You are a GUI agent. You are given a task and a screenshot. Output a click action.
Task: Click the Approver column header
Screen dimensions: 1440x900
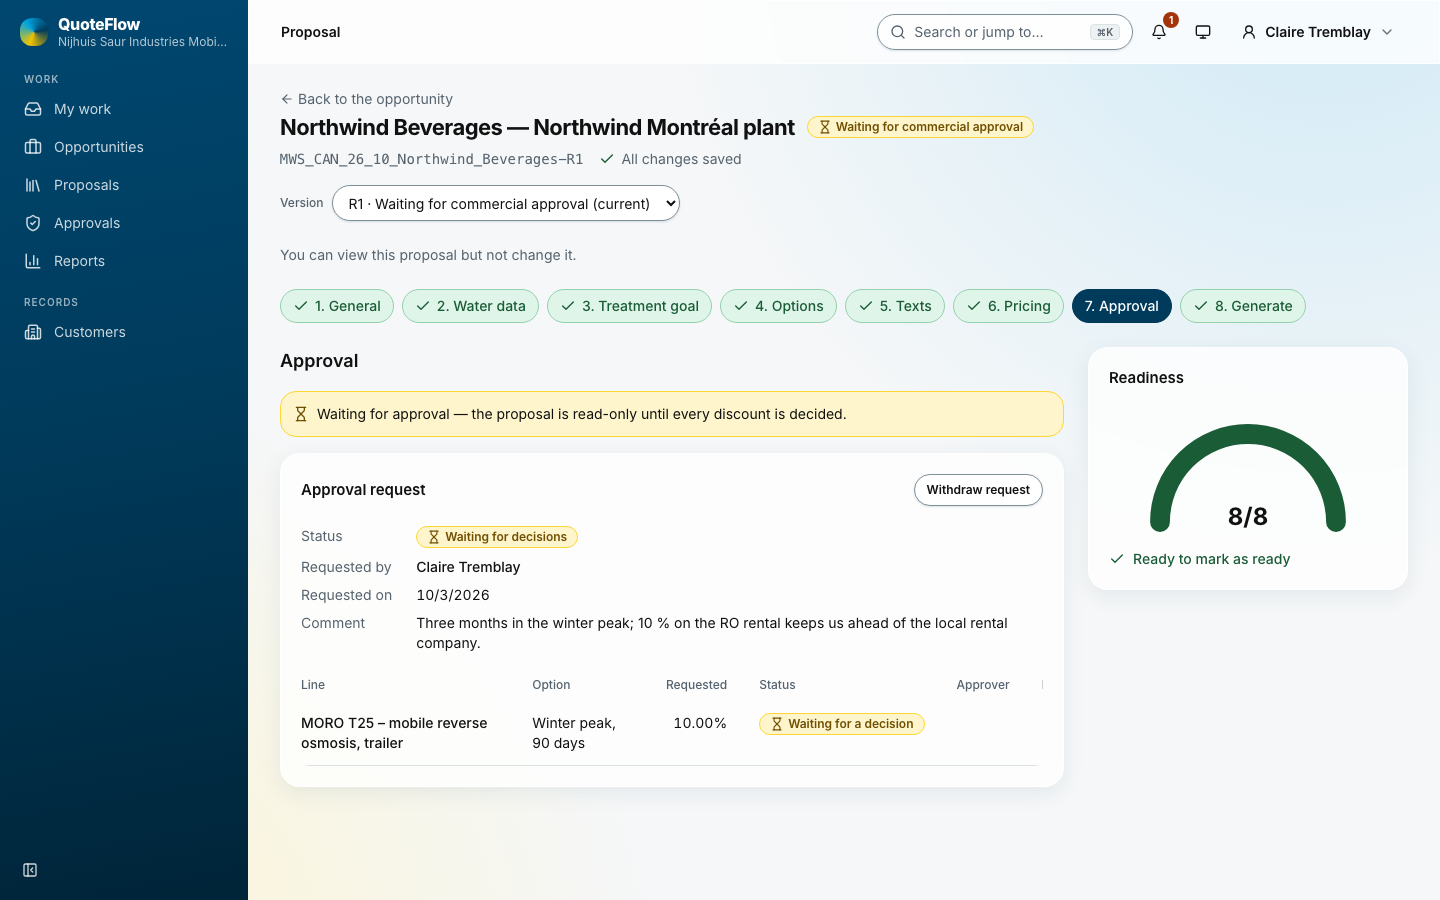983,685
